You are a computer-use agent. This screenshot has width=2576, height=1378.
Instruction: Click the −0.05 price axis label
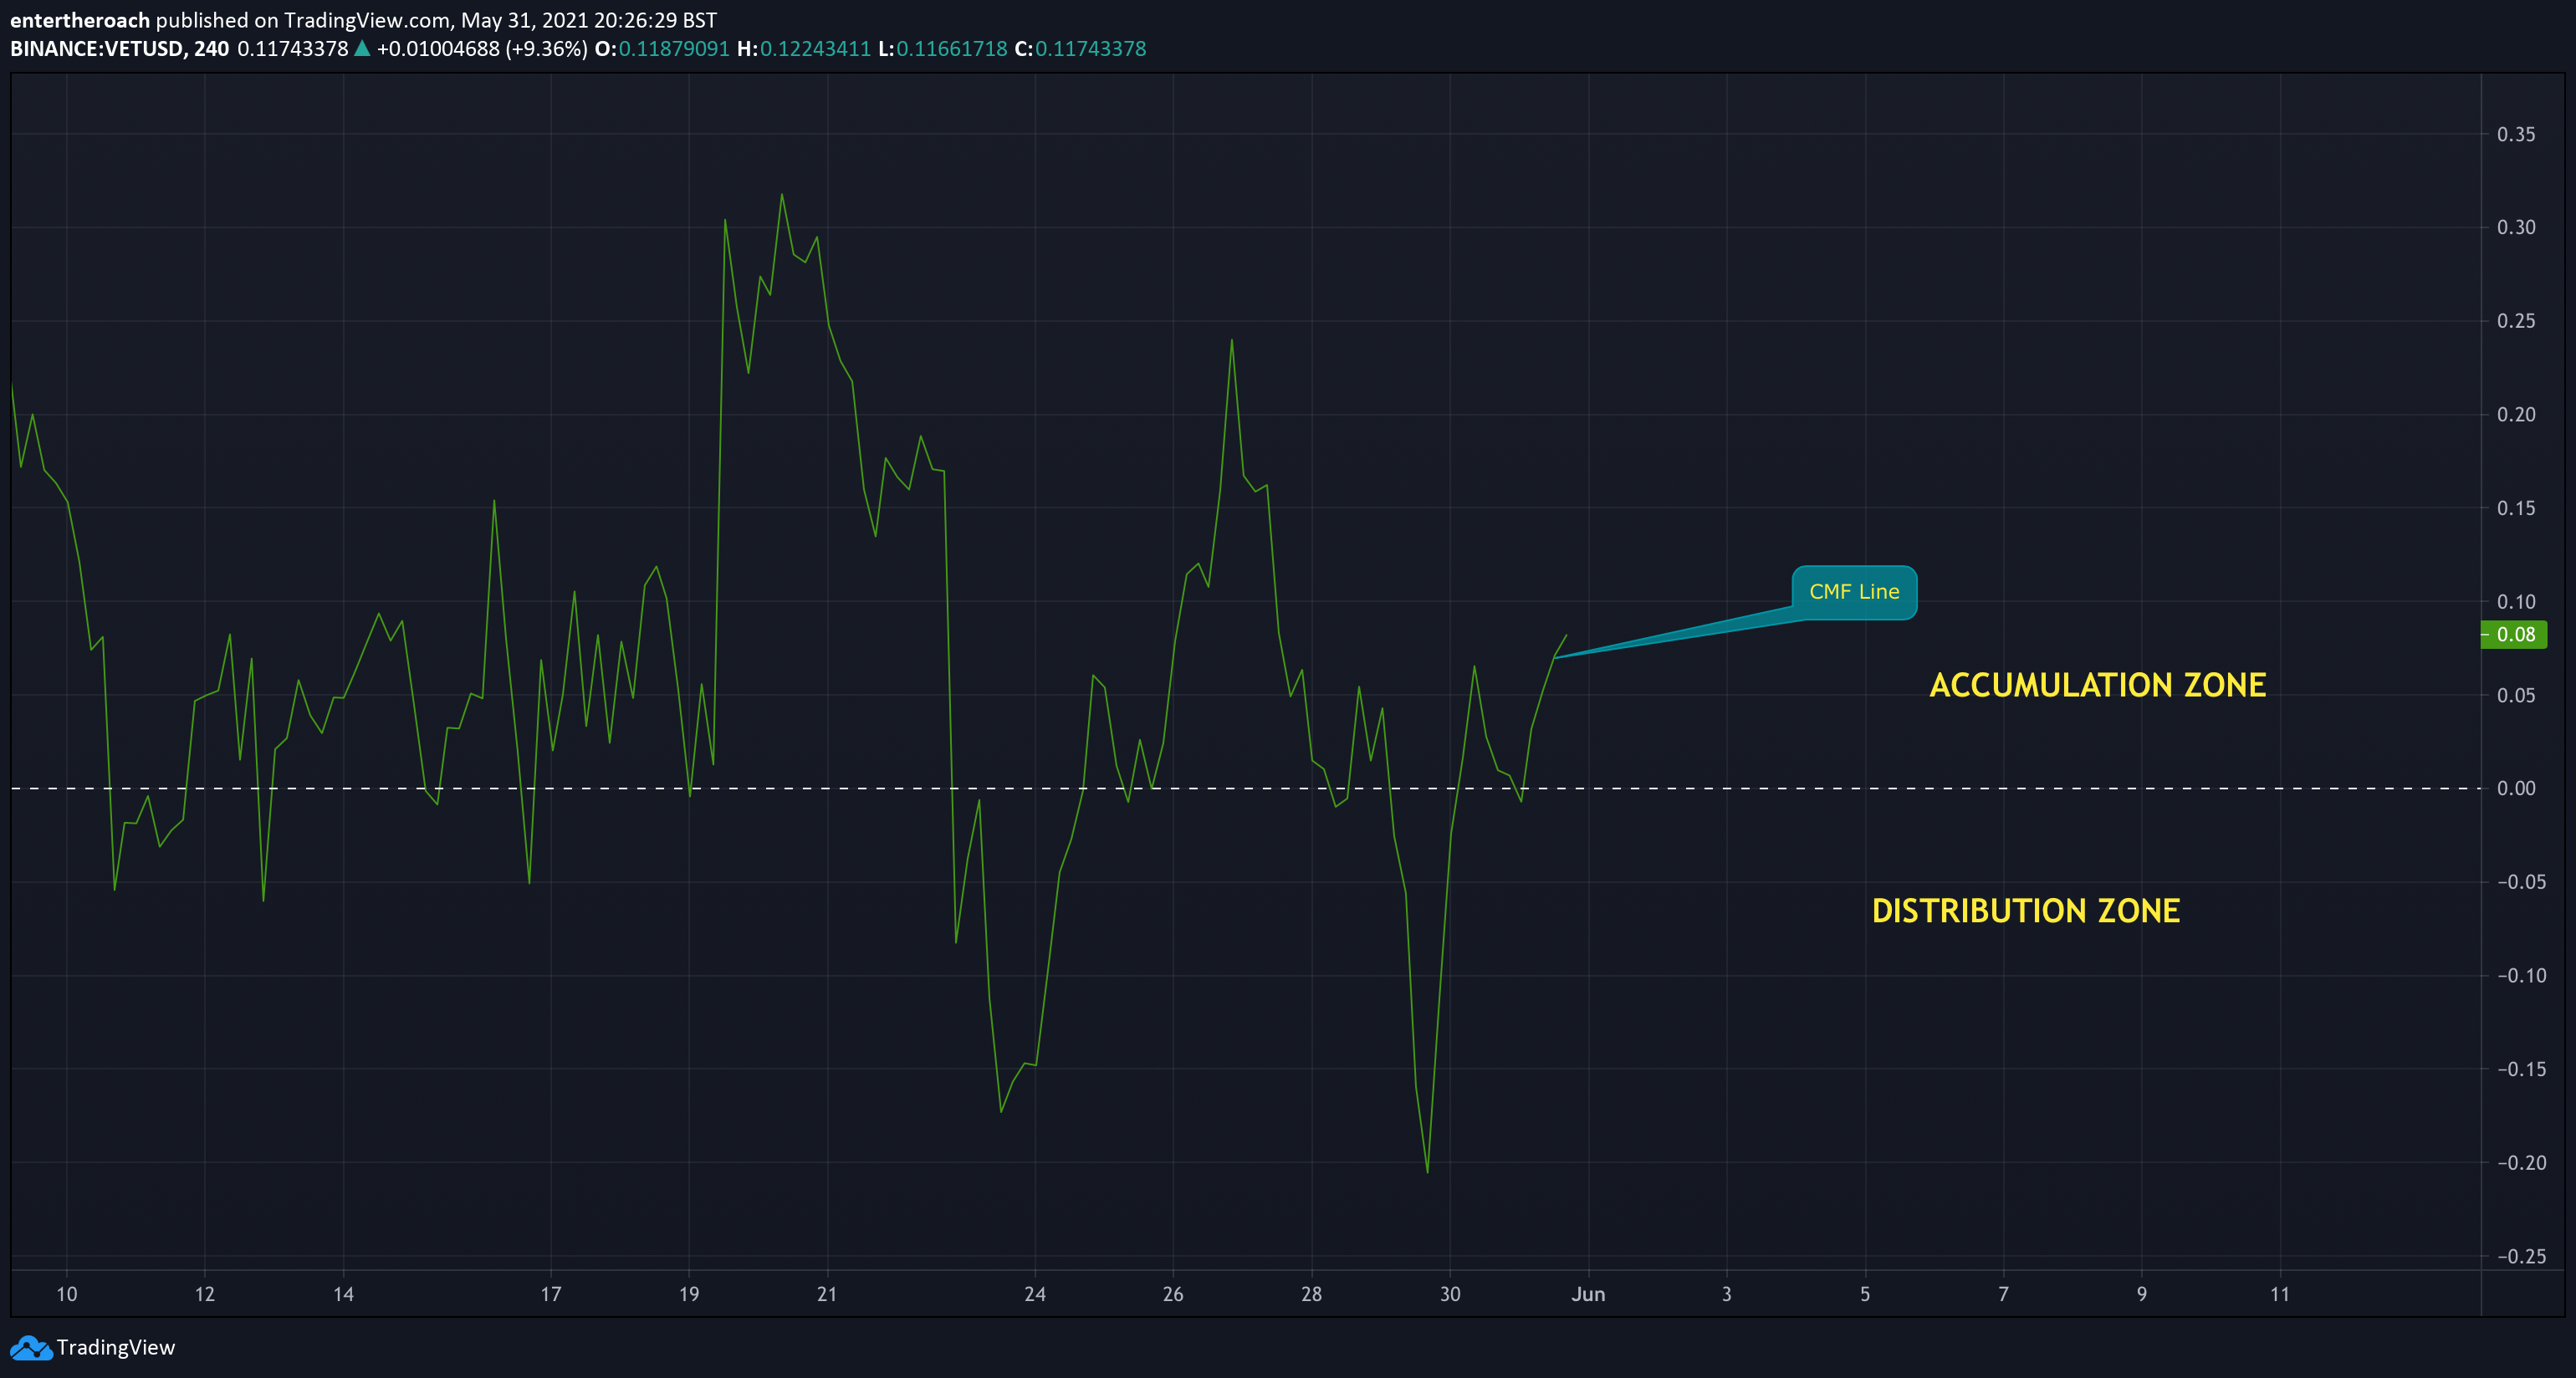click(x=2521, y=882)
